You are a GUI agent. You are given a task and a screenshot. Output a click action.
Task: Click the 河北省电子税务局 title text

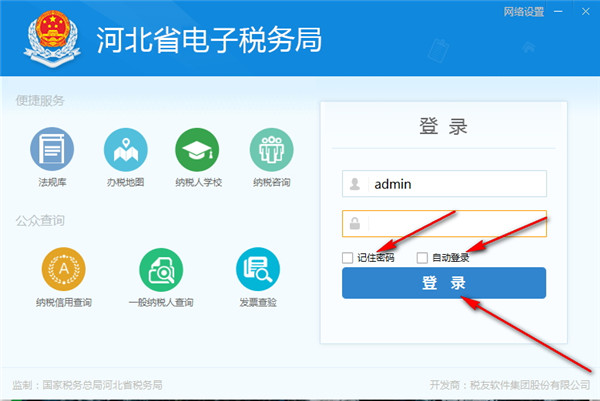coord(209,40)
